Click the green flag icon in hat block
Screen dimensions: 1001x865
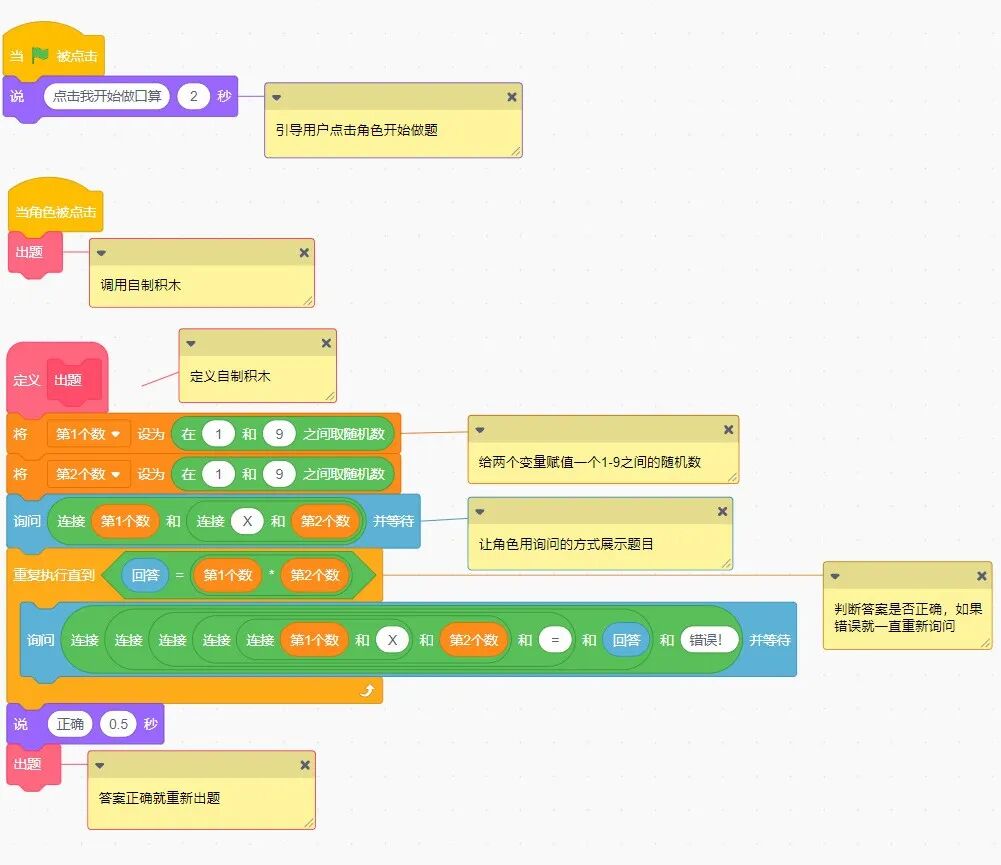[x=40, y=56]
